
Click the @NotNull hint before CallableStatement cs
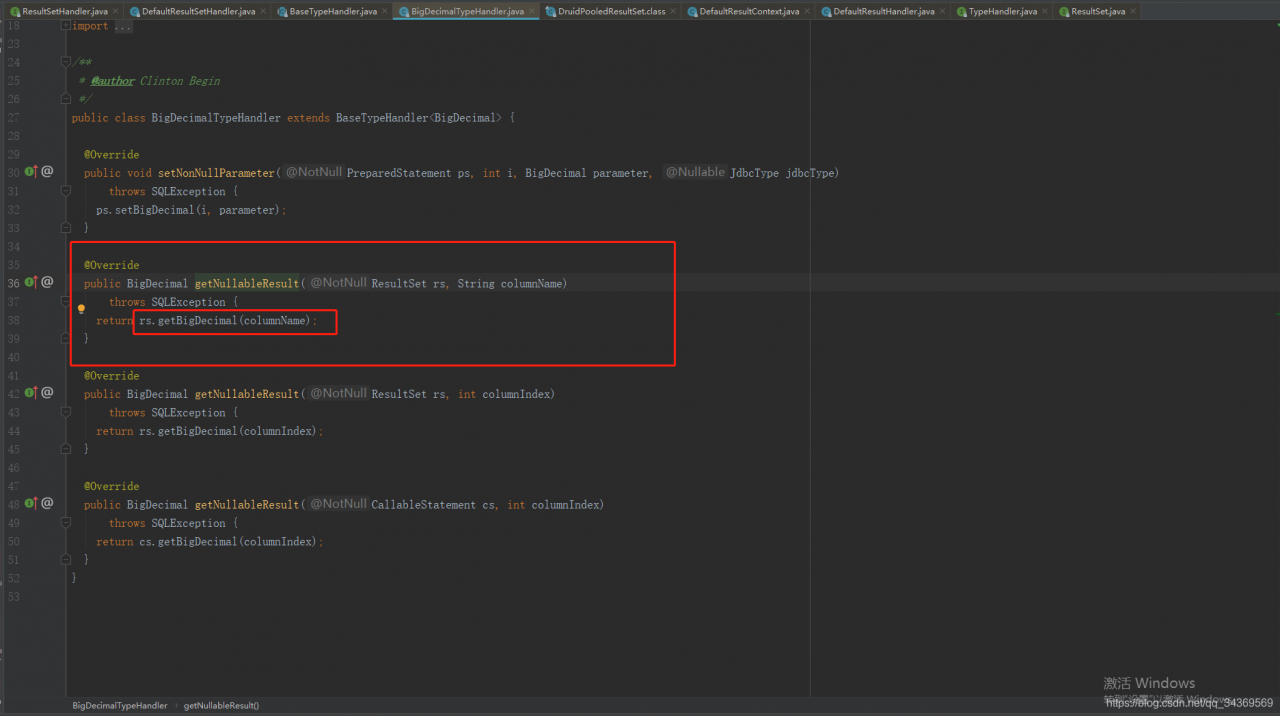338,504
